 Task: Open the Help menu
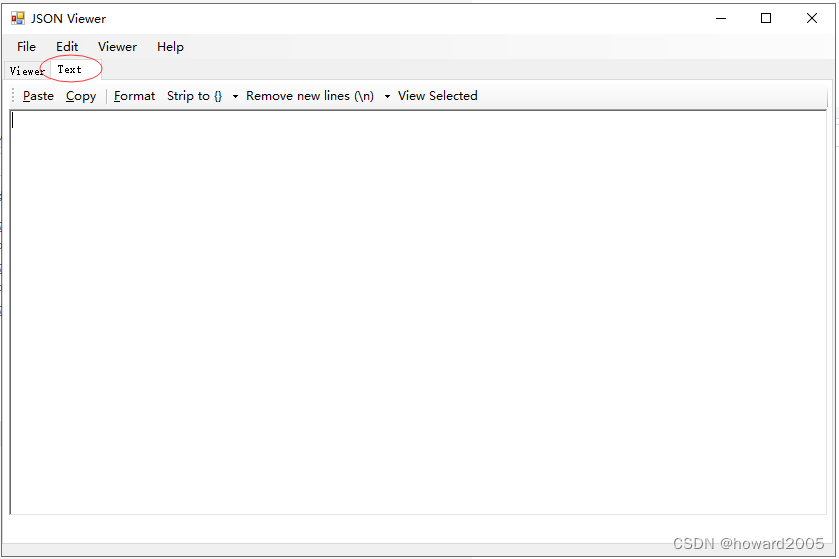point(170,47)
